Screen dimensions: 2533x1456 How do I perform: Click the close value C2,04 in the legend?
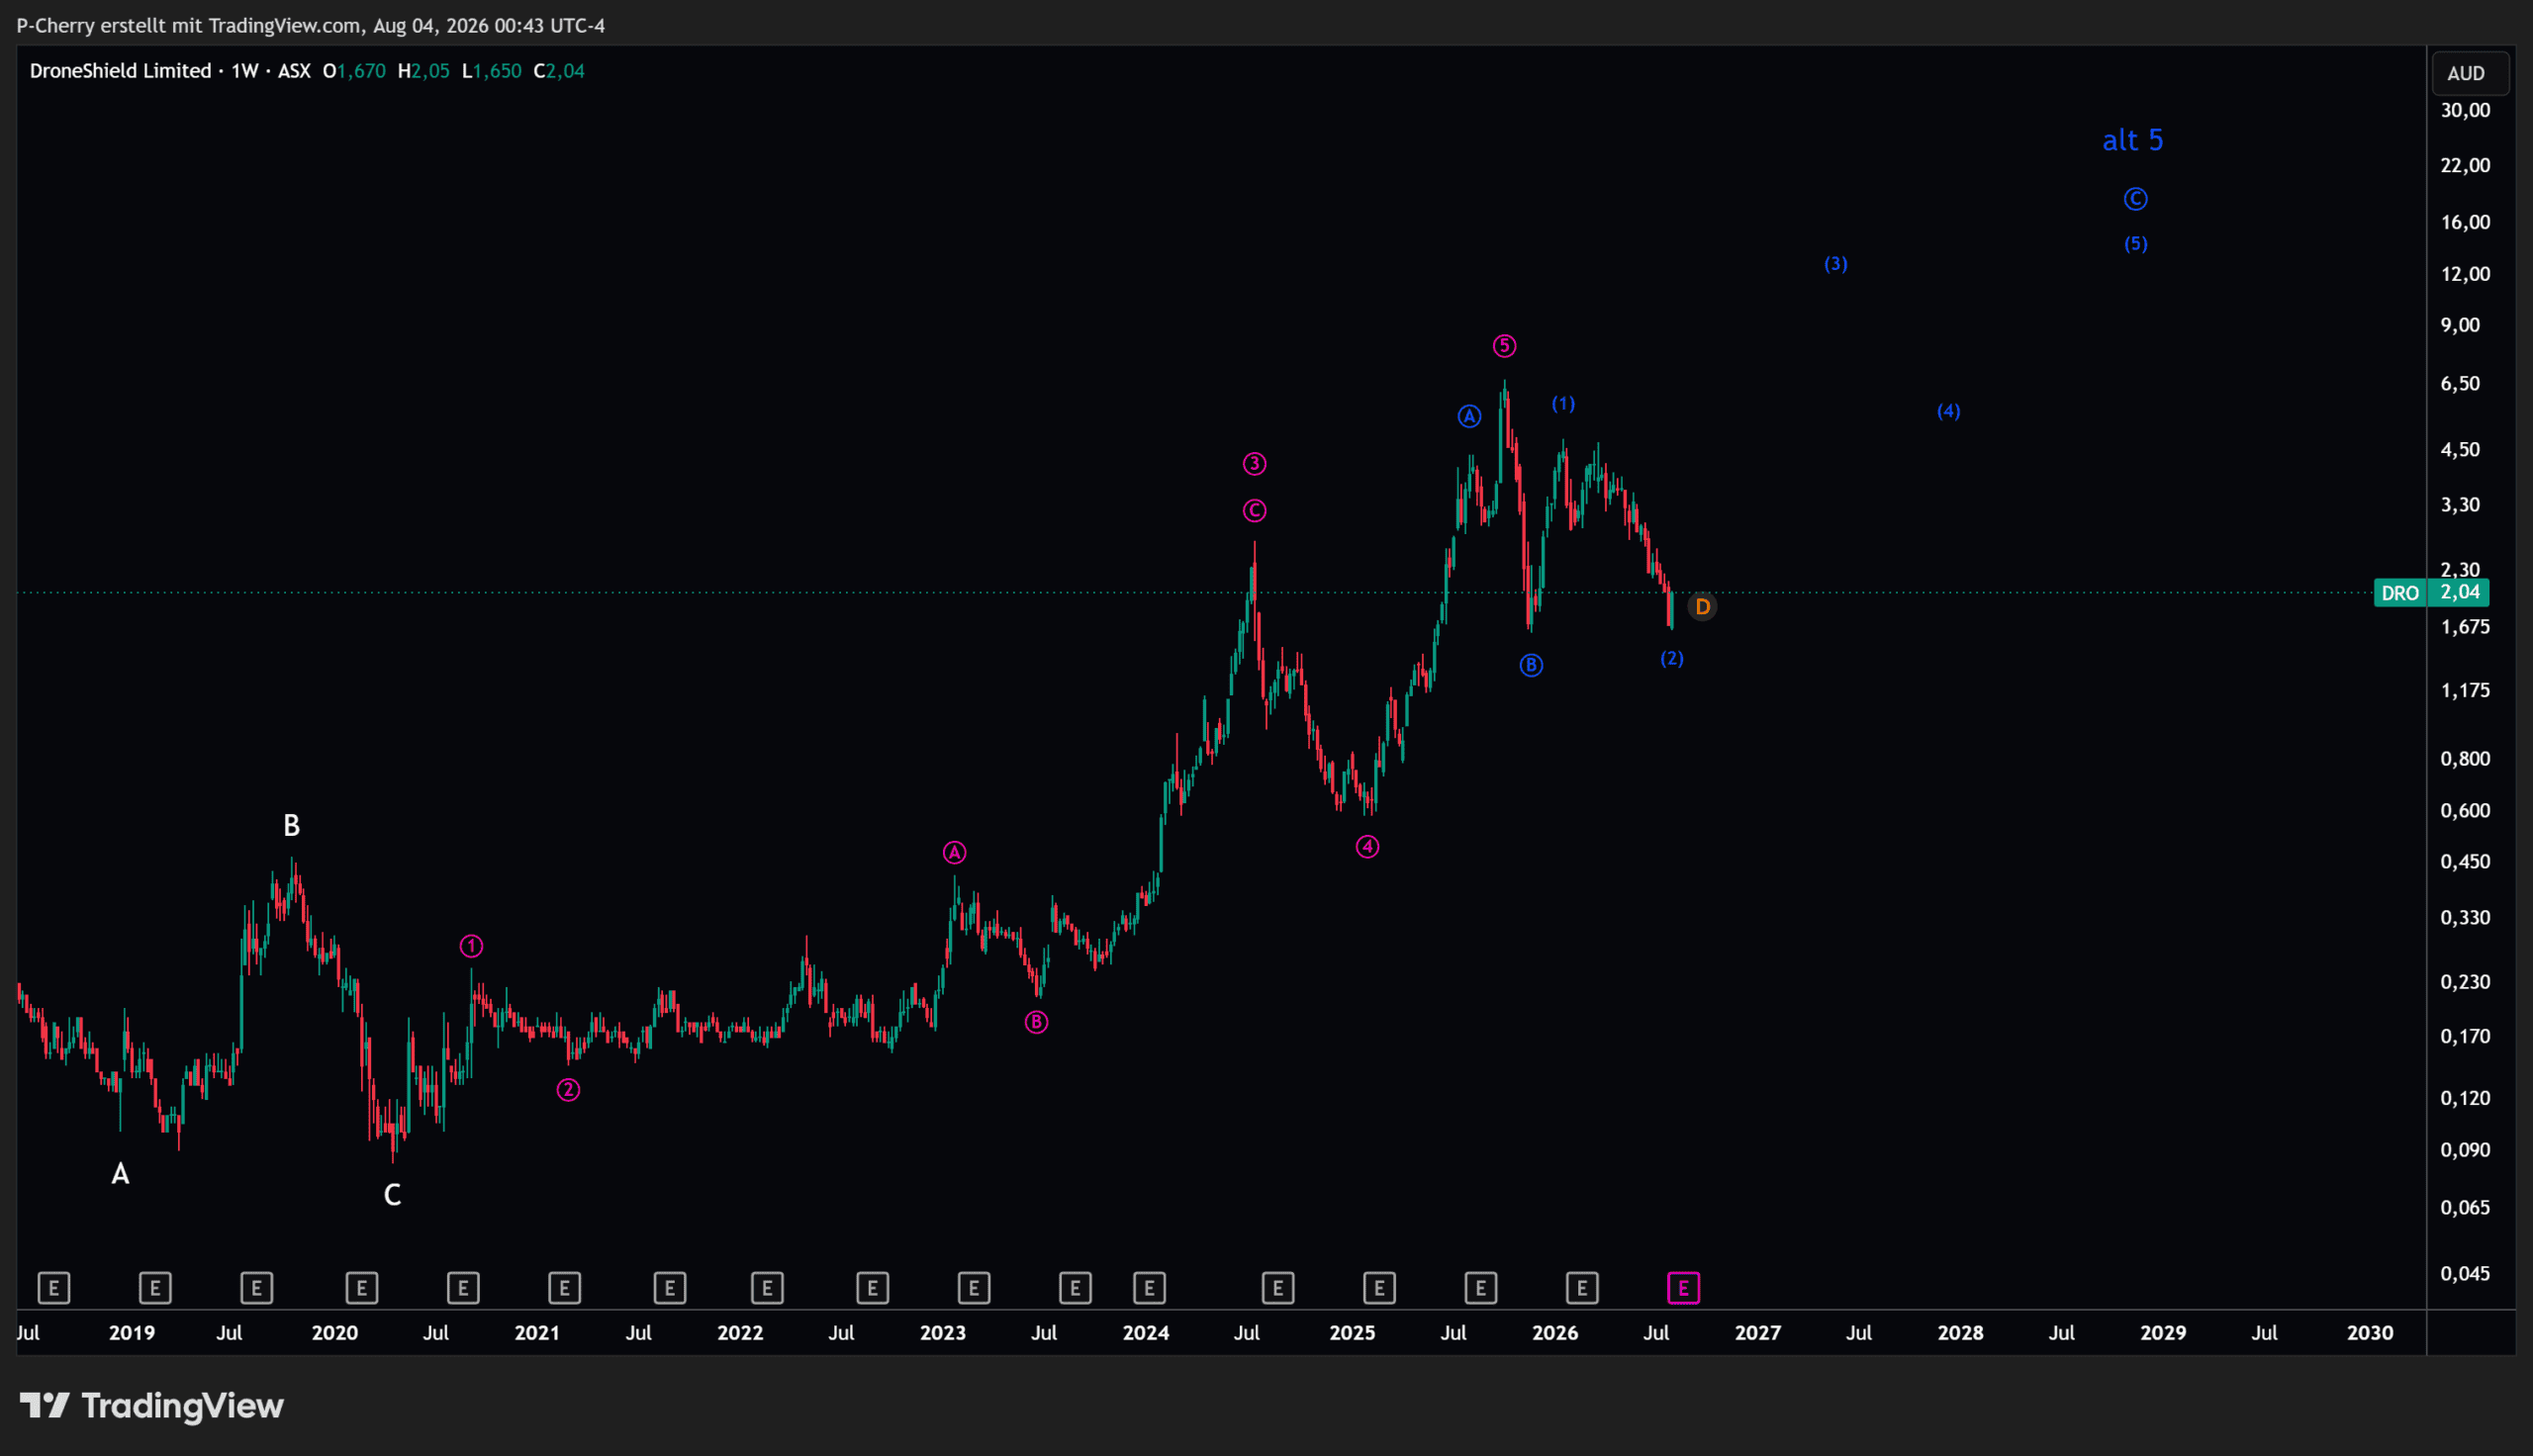tap(559, 71)
